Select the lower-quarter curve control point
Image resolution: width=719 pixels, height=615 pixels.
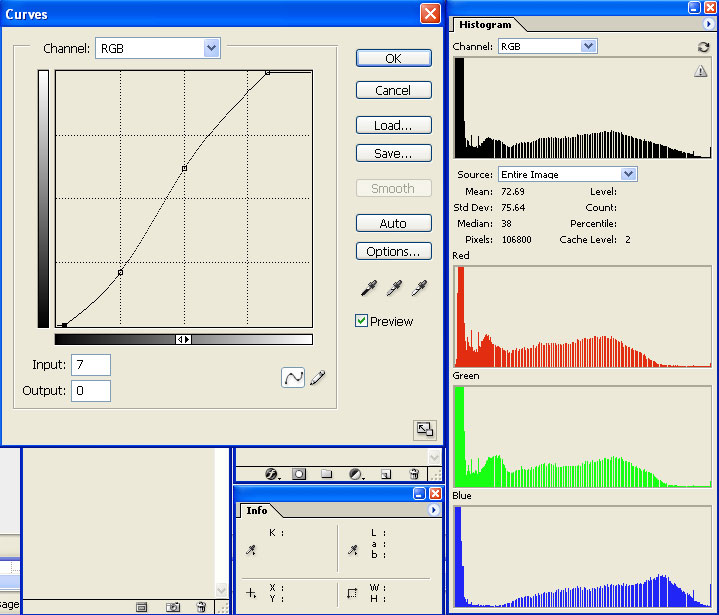[121, 272]
